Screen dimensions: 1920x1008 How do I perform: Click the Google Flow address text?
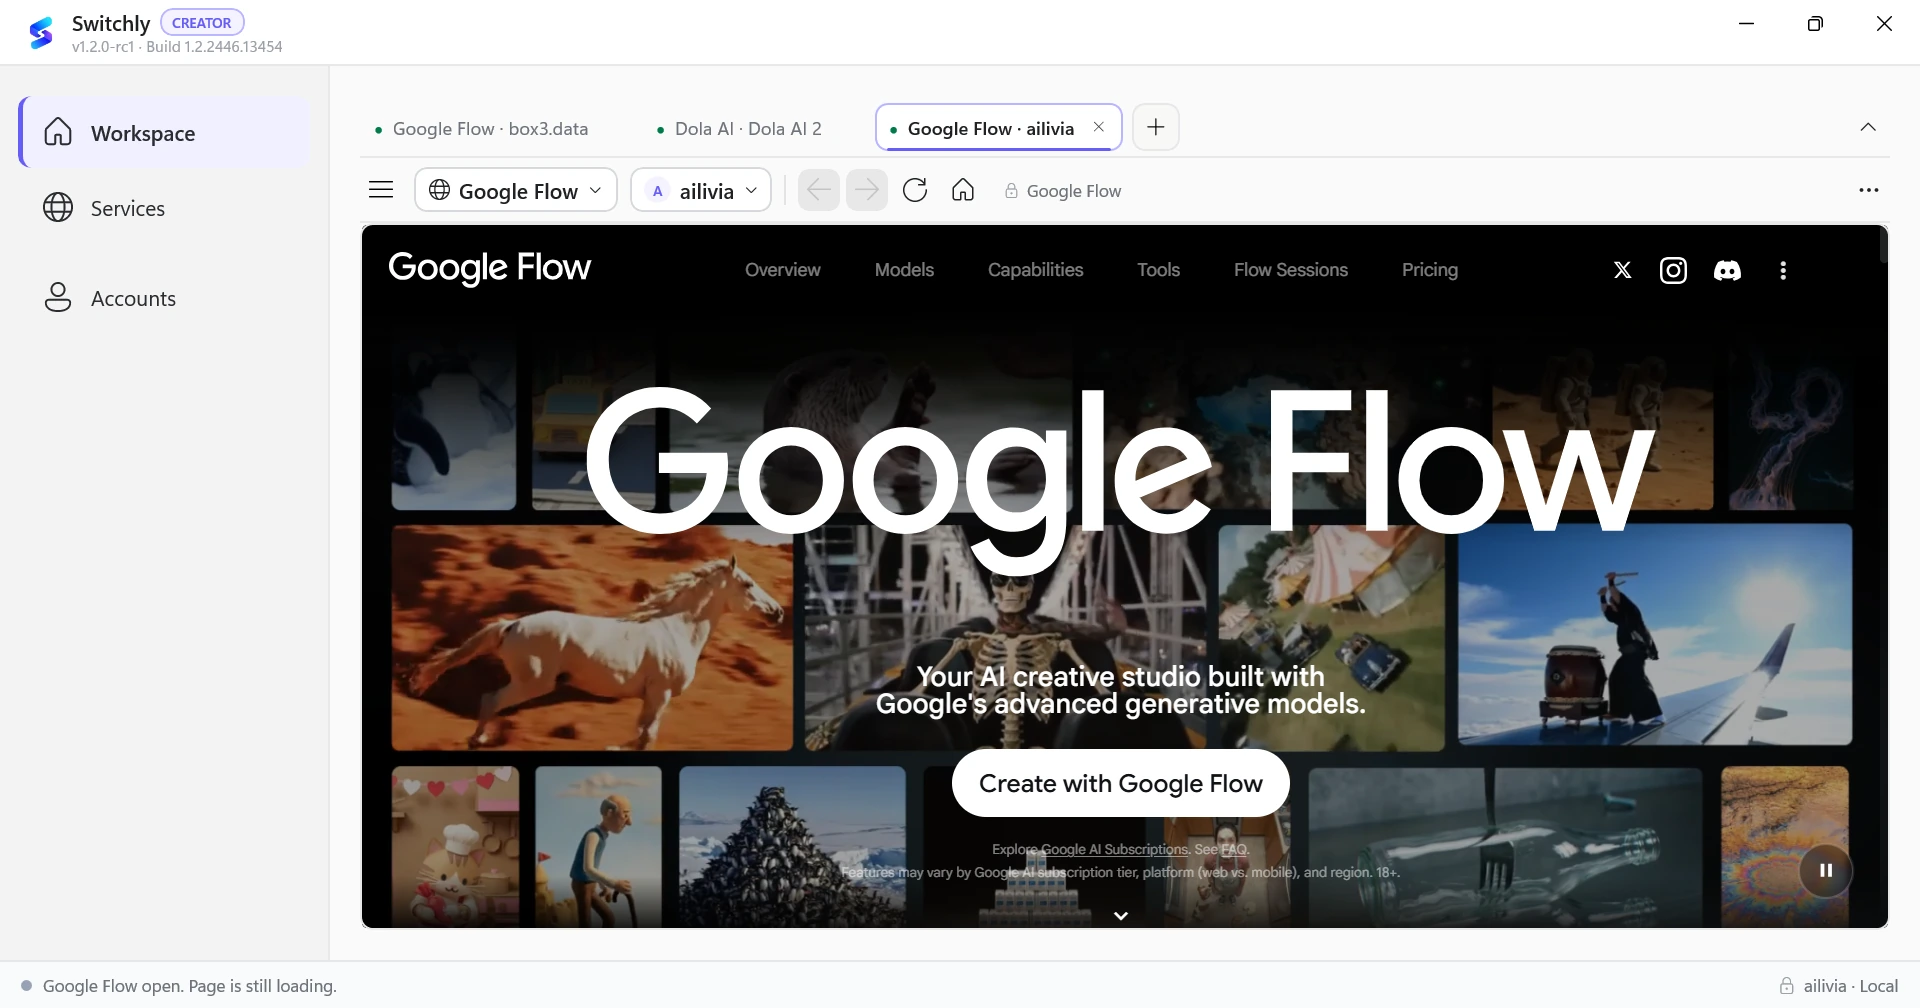tap(1074, 191)
